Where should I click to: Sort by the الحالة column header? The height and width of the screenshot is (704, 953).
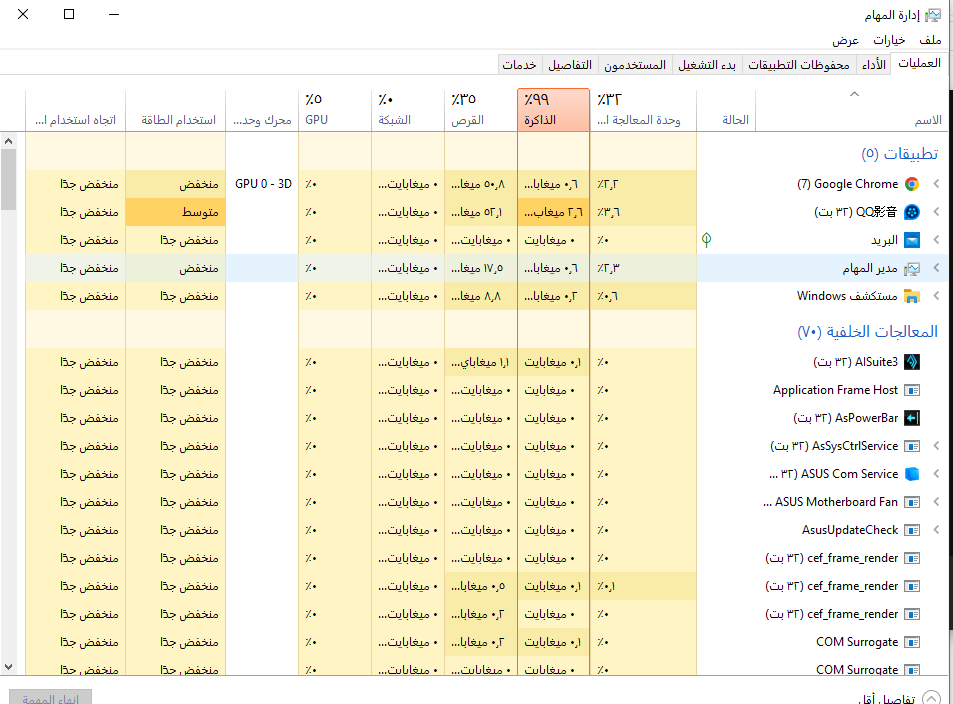point(726,109)
